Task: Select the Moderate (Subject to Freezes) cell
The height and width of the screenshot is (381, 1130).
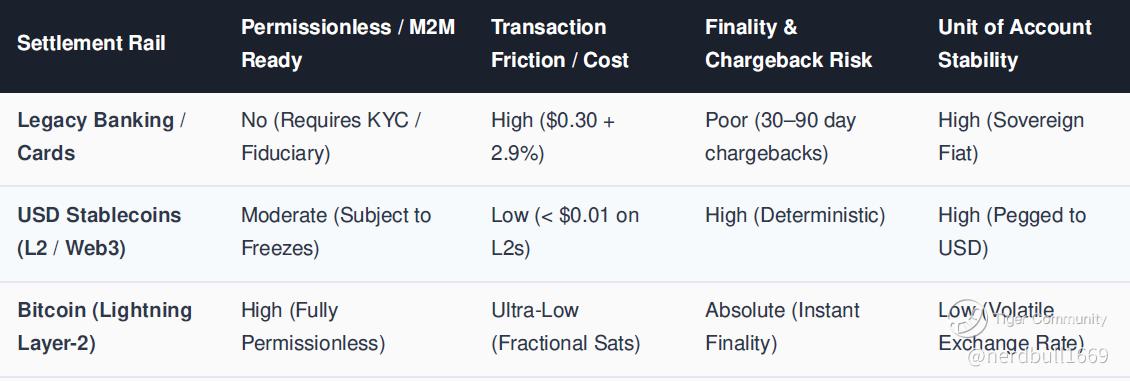Action: click(336, 231)
